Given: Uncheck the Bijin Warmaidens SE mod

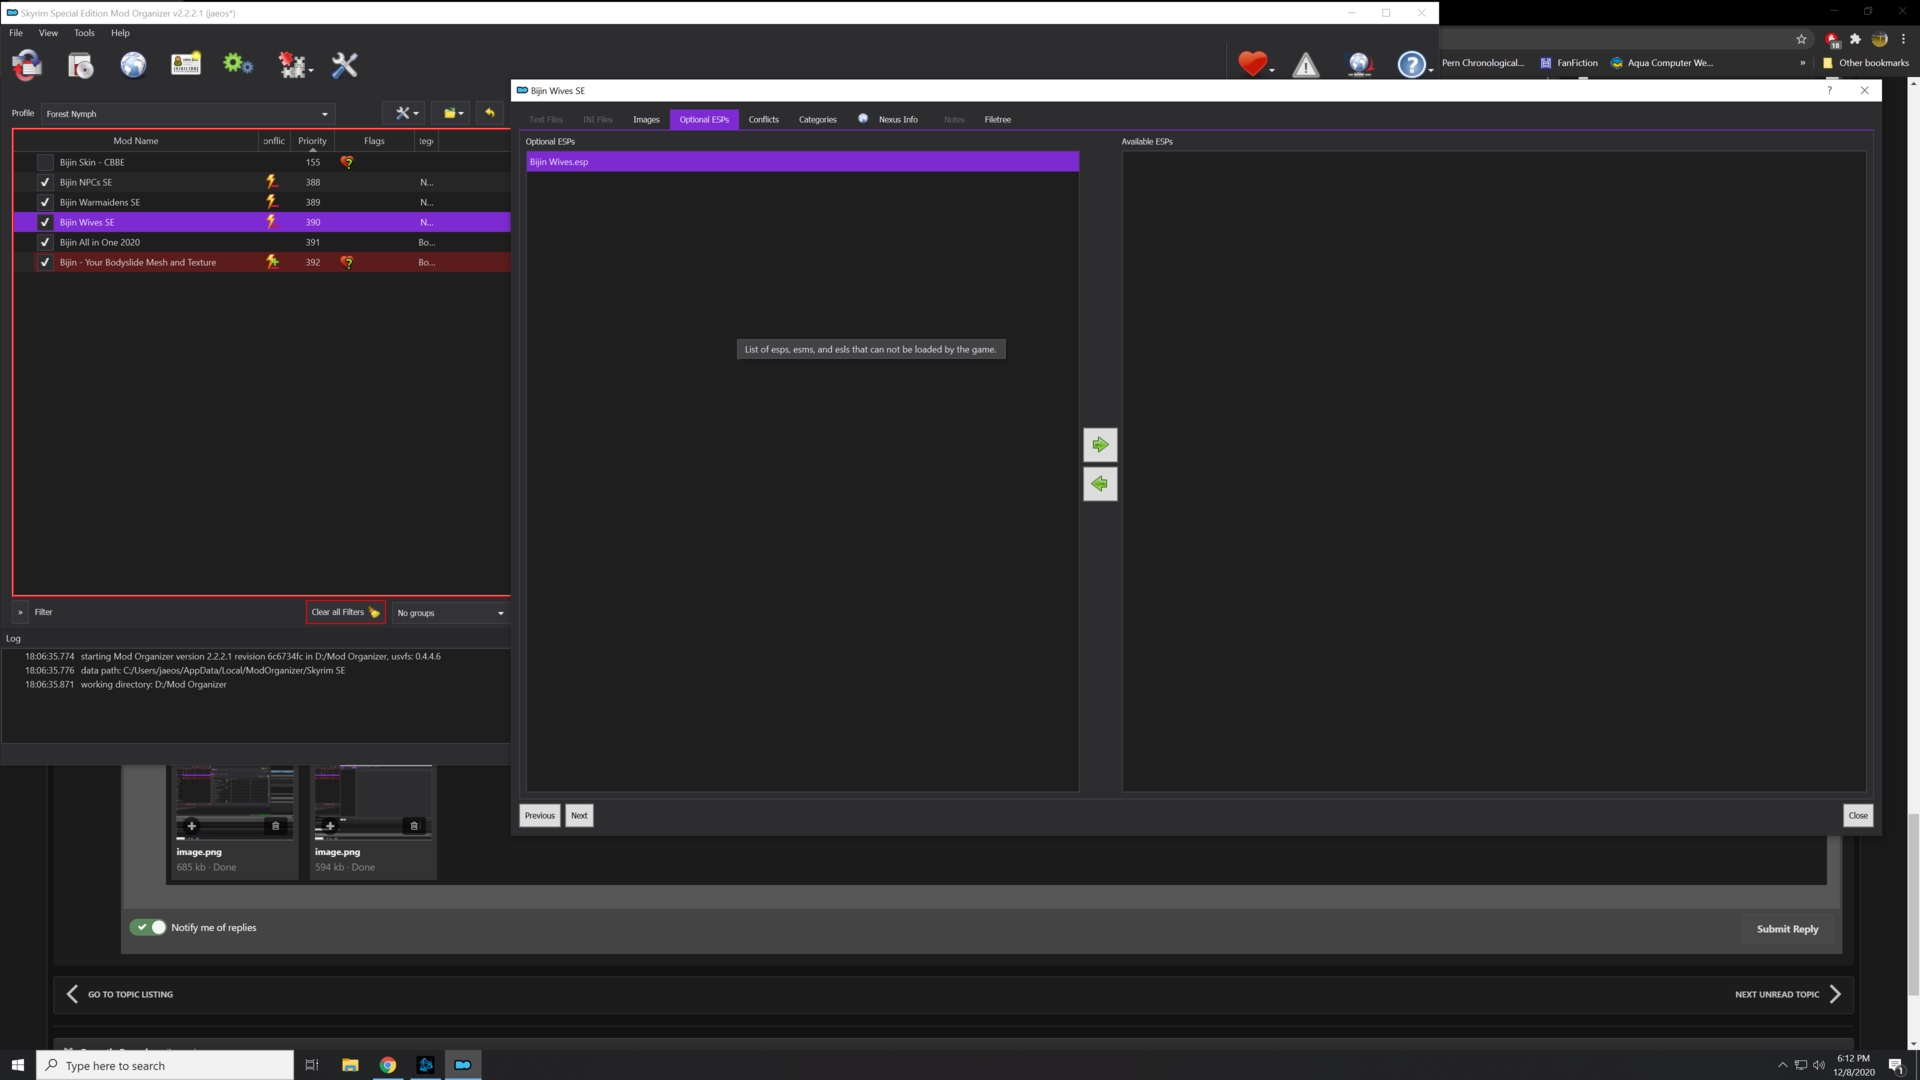Looking at the screenshot, I should [x=45, y=202].
